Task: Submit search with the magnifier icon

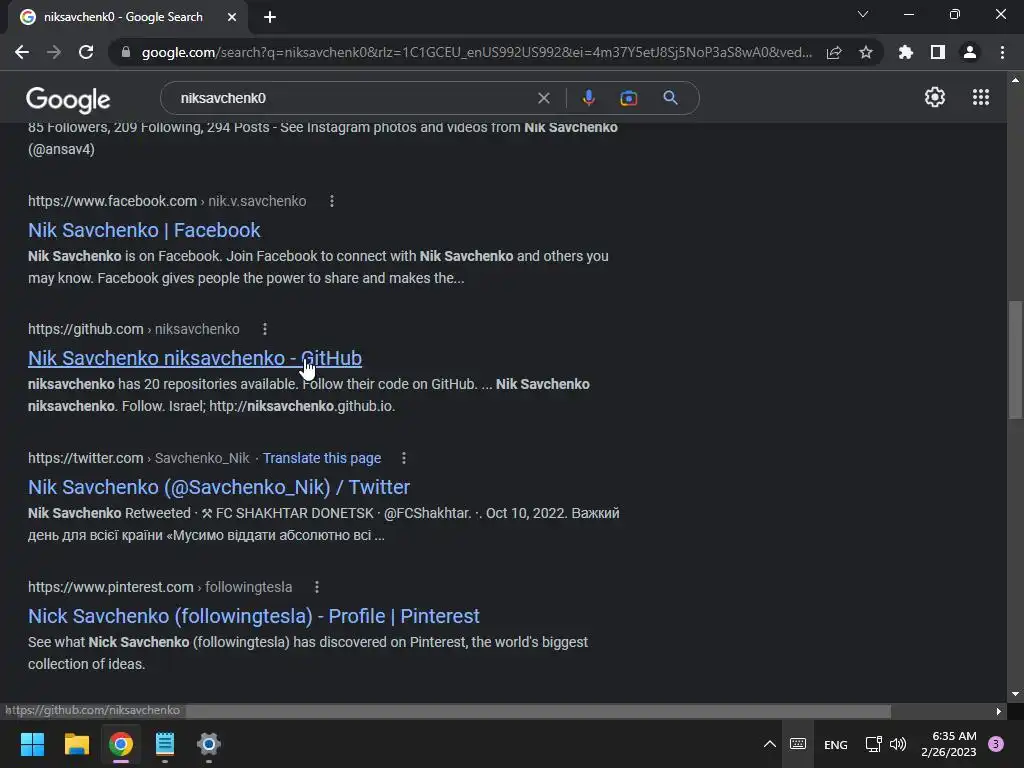Action: 670,98
